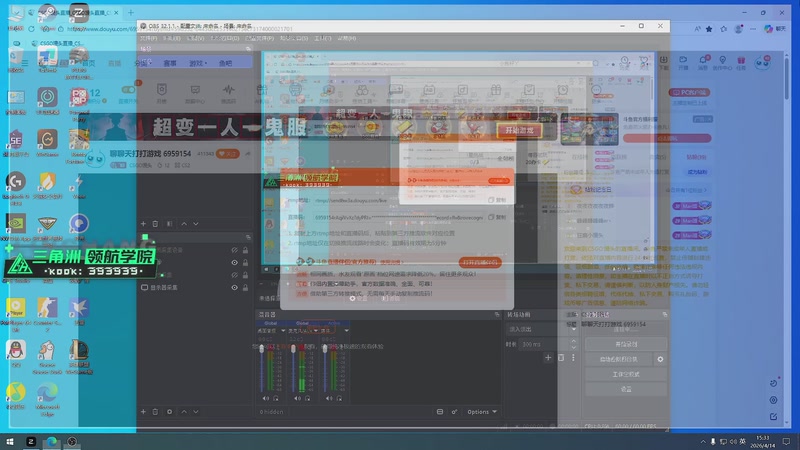Open OBS 编辑(E) menu

tap(172, 38)
